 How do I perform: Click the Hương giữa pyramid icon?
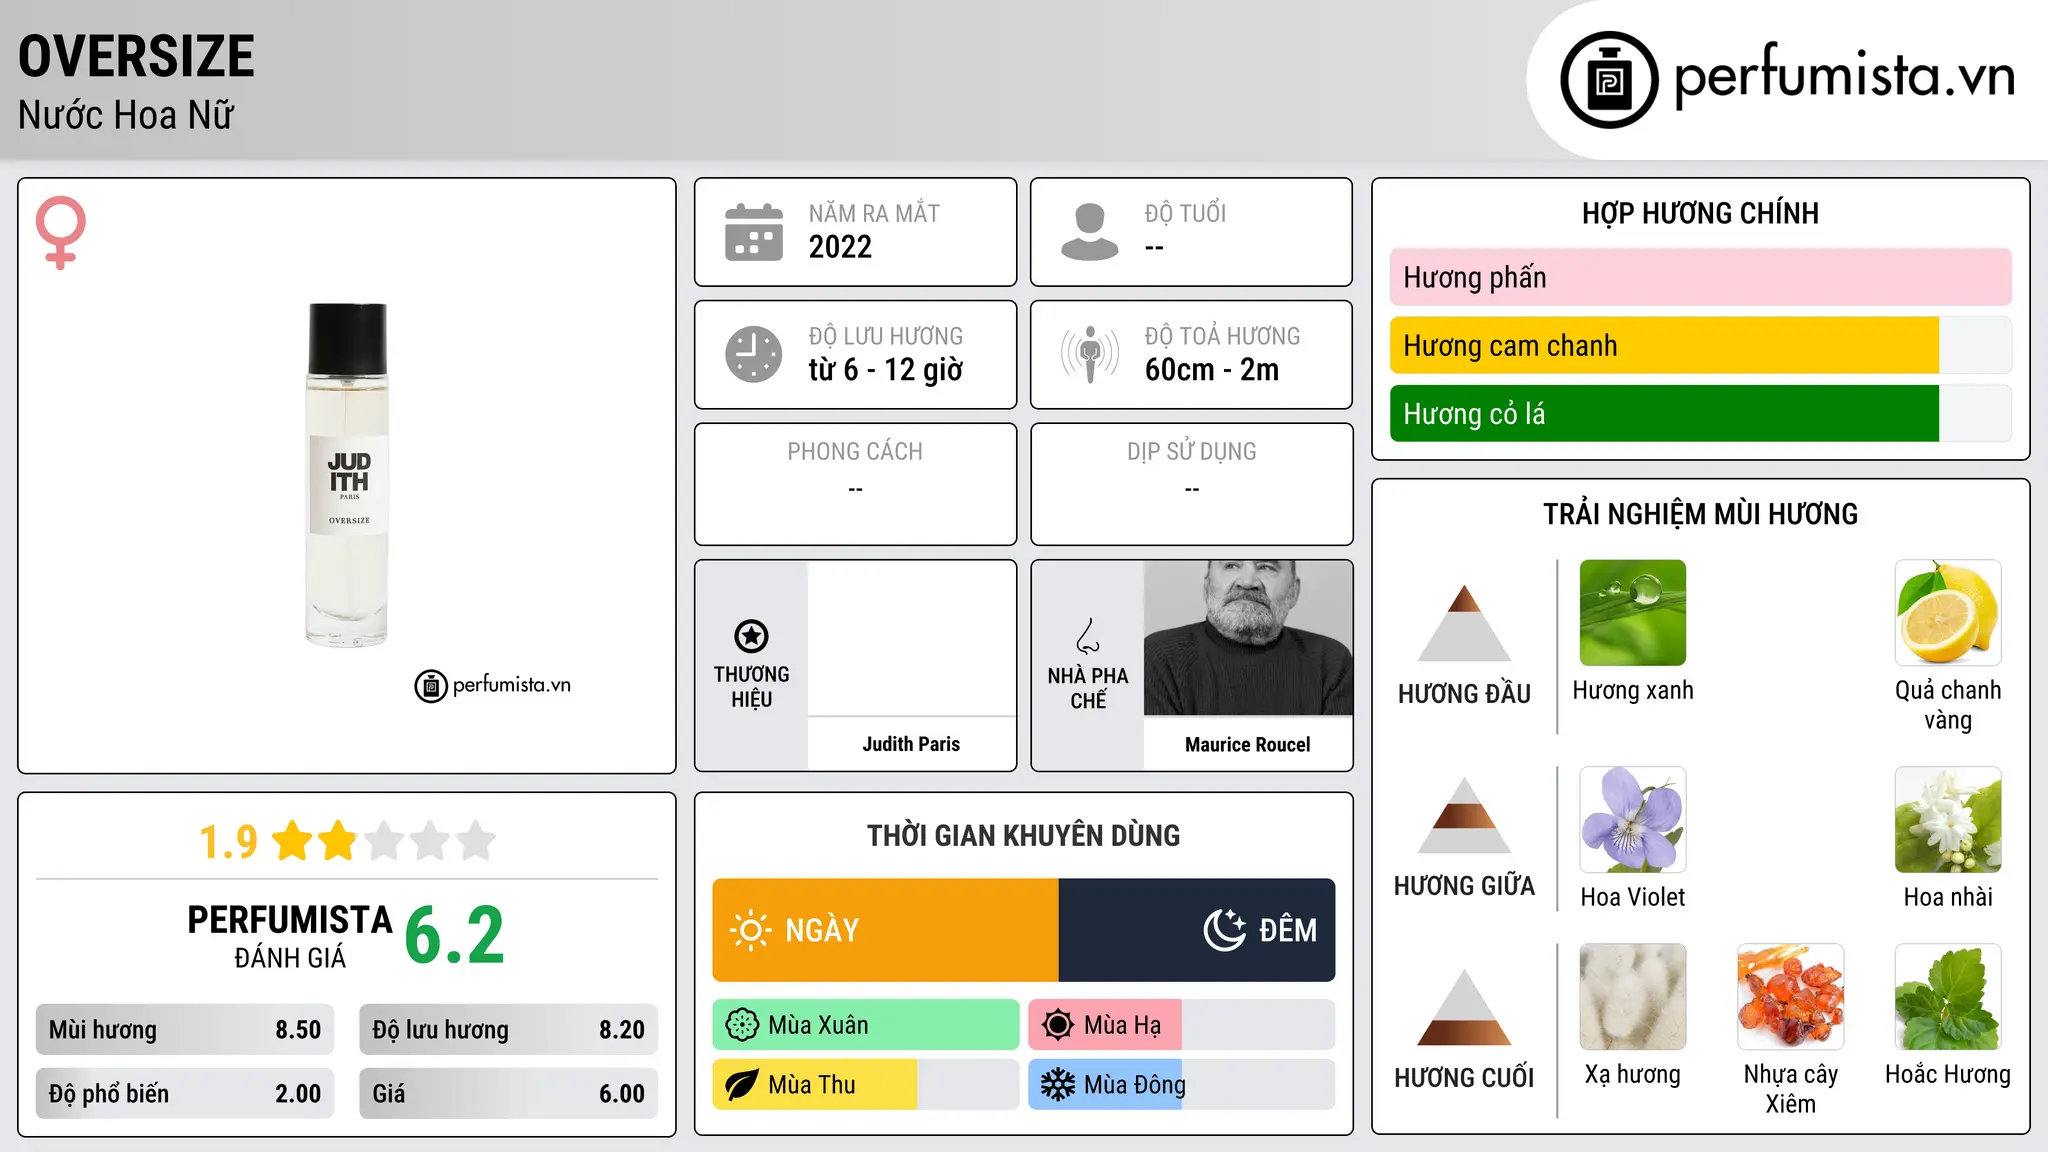(x=1464, y=815)
